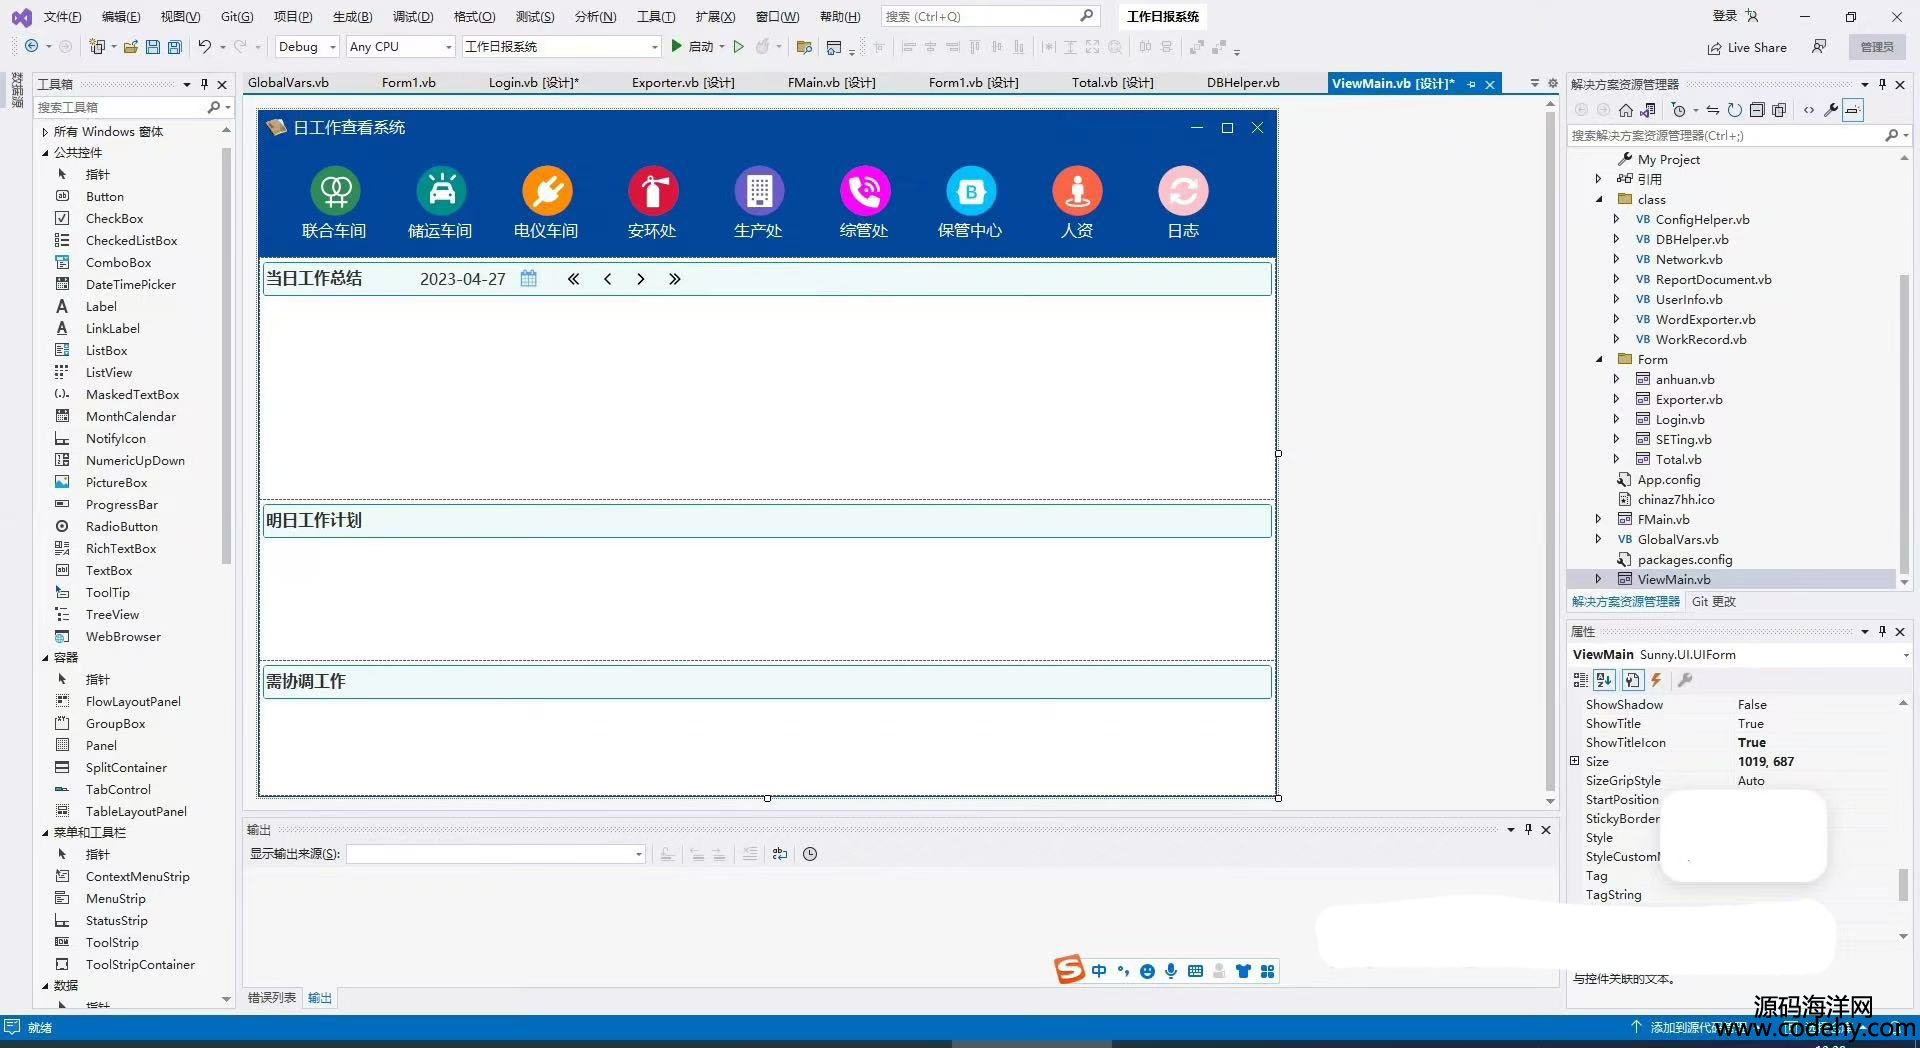Viewport: 1920px width, 1048px height.
Task: Toggle the pin on the Properties panel
Action: pos(1882,631)
